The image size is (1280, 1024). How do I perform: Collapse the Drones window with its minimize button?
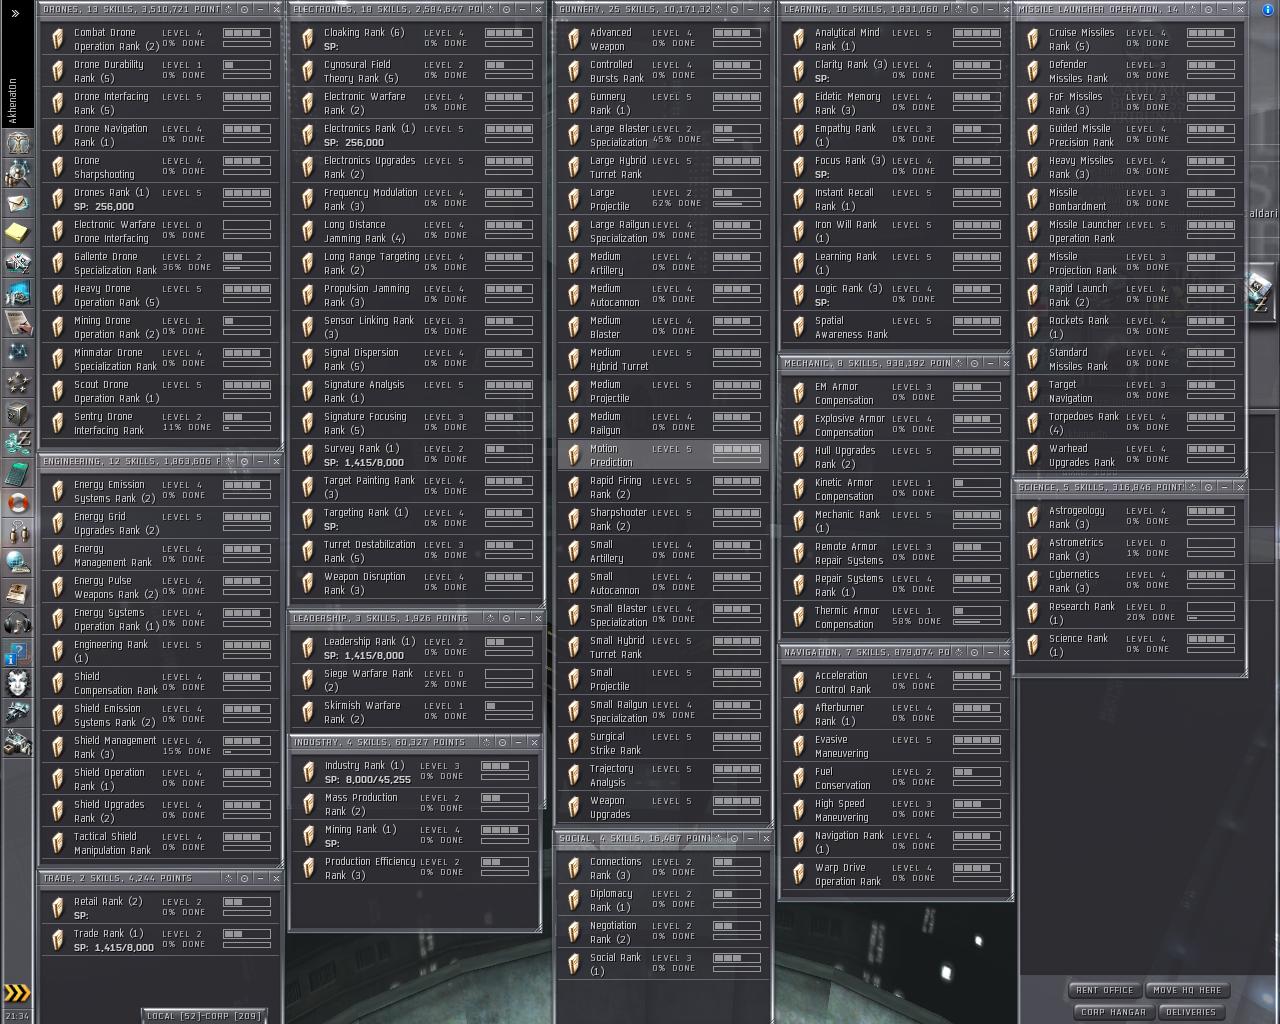[260, 9]
